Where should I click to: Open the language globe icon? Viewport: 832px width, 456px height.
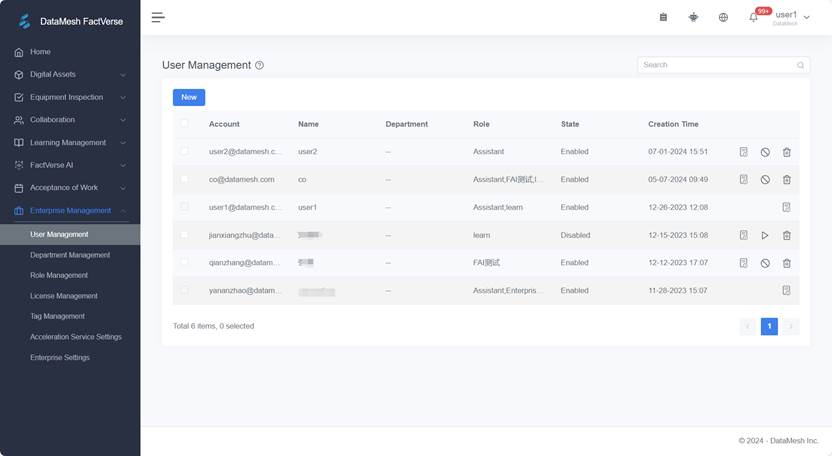[x=723, y=17]
